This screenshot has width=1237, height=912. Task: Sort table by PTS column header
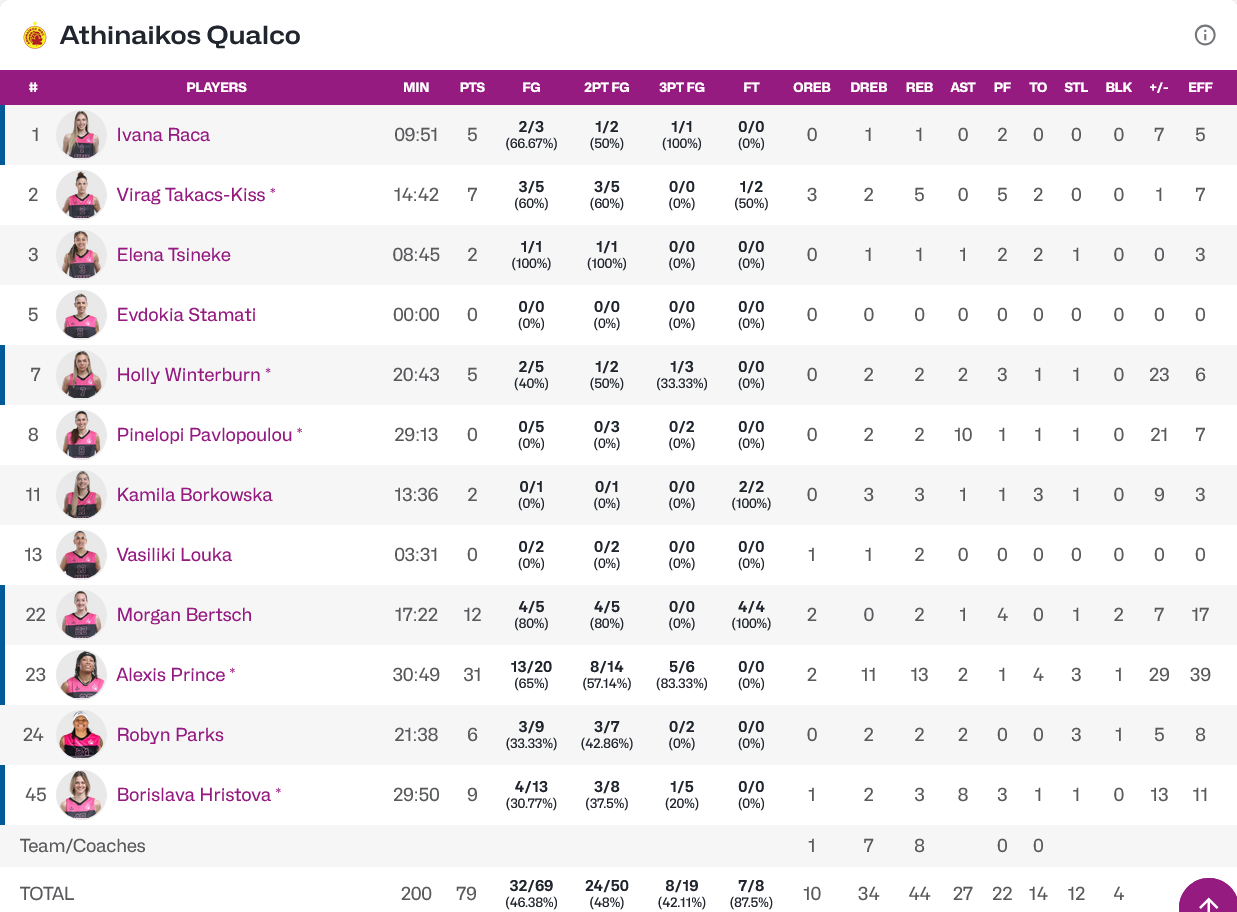click(472, 87)
